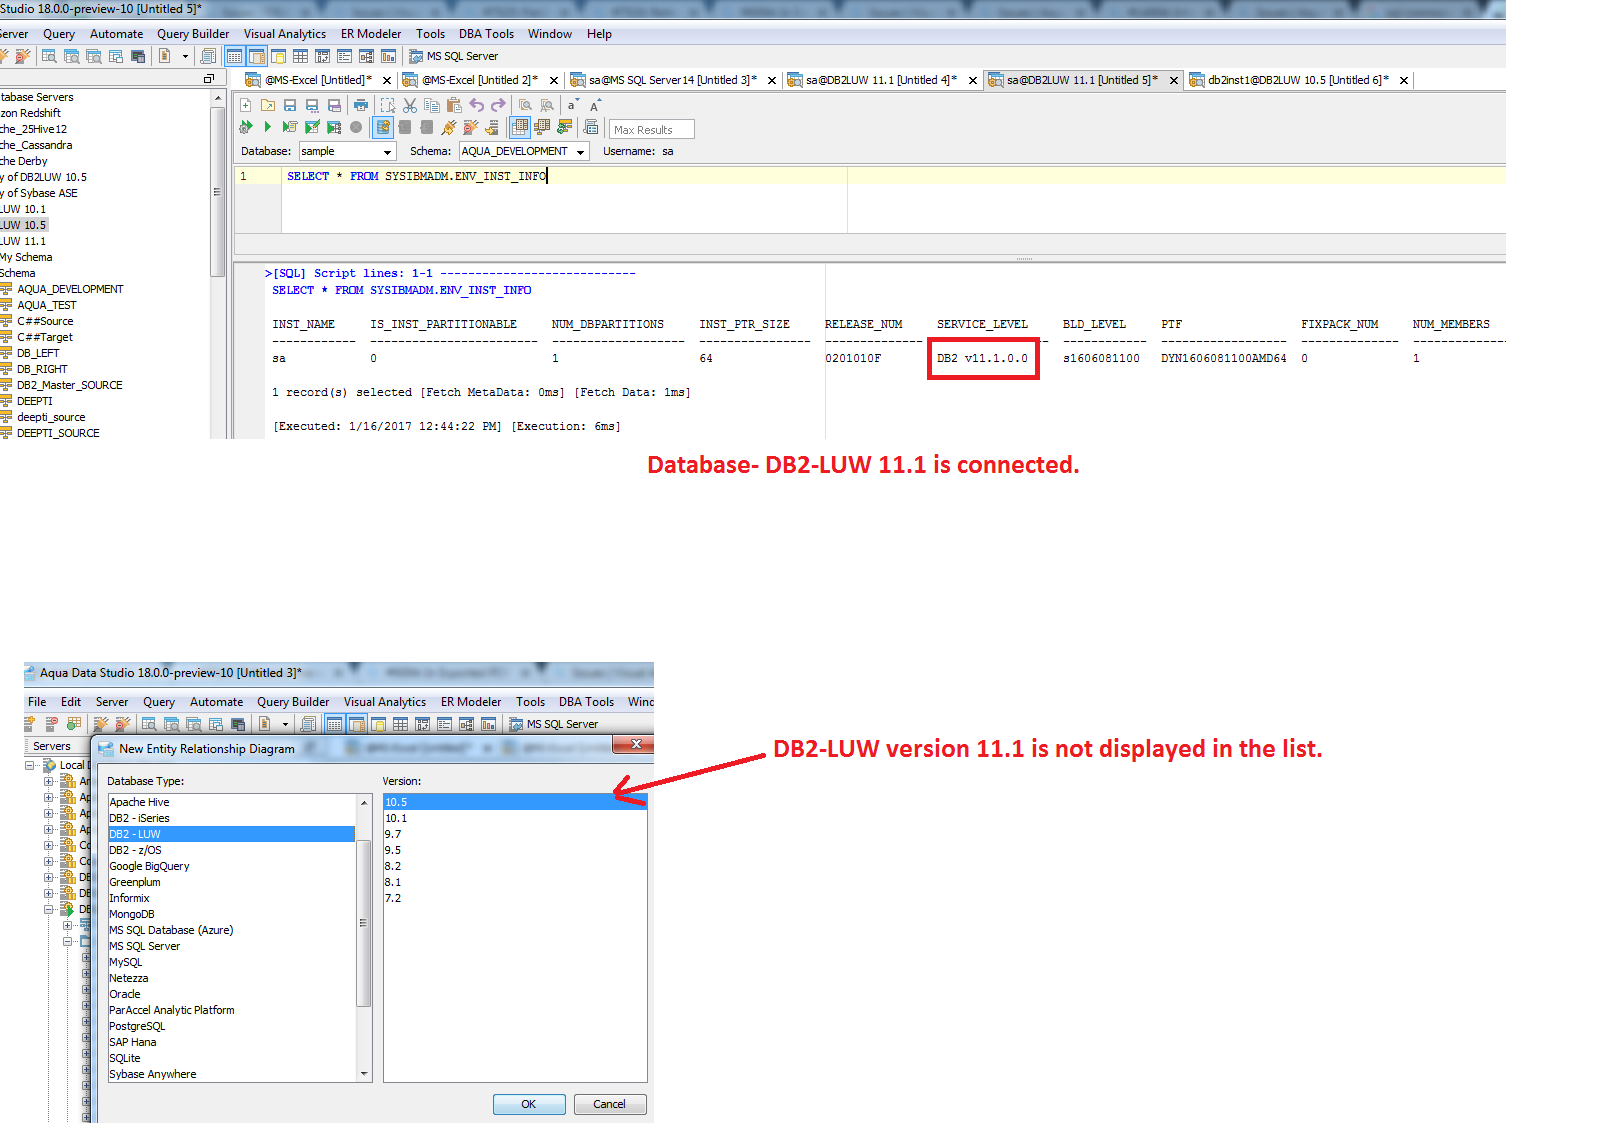
Task: Toggle the Auto Commit database icon
Action: tap(383, 127)
